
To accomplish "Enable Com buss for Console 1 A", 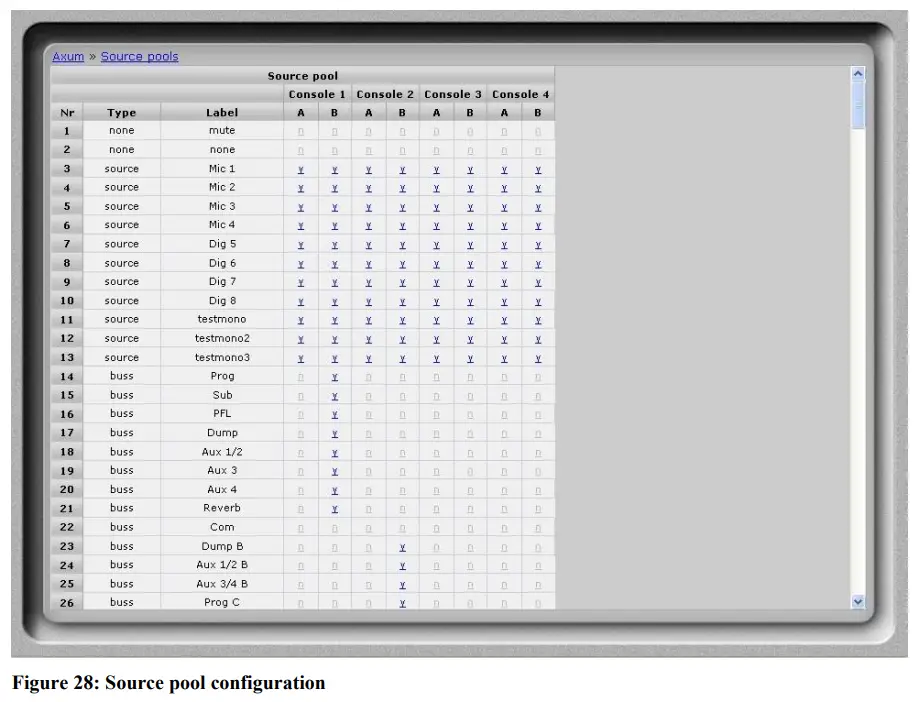I will click(x=301, y=529).
